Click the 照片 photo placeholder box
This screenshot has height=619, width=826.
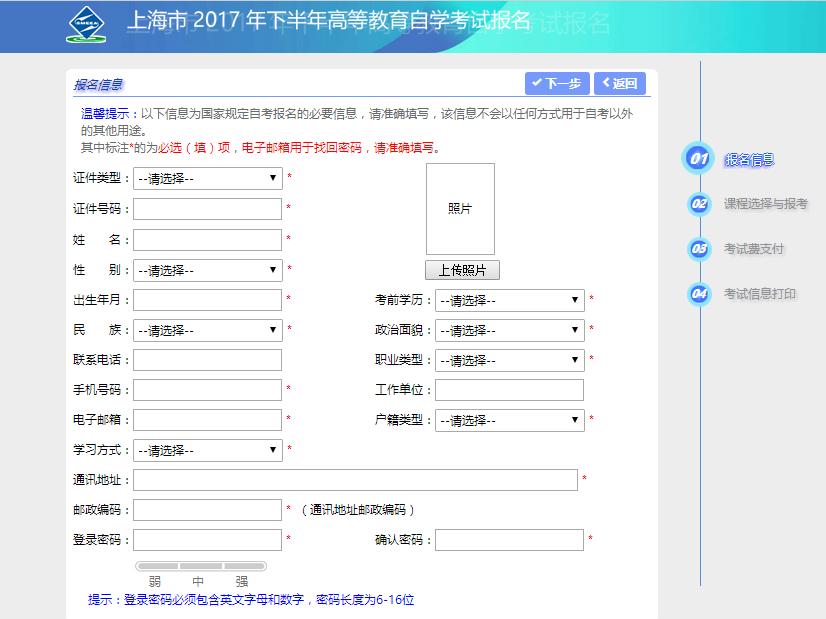pos(460,209)
